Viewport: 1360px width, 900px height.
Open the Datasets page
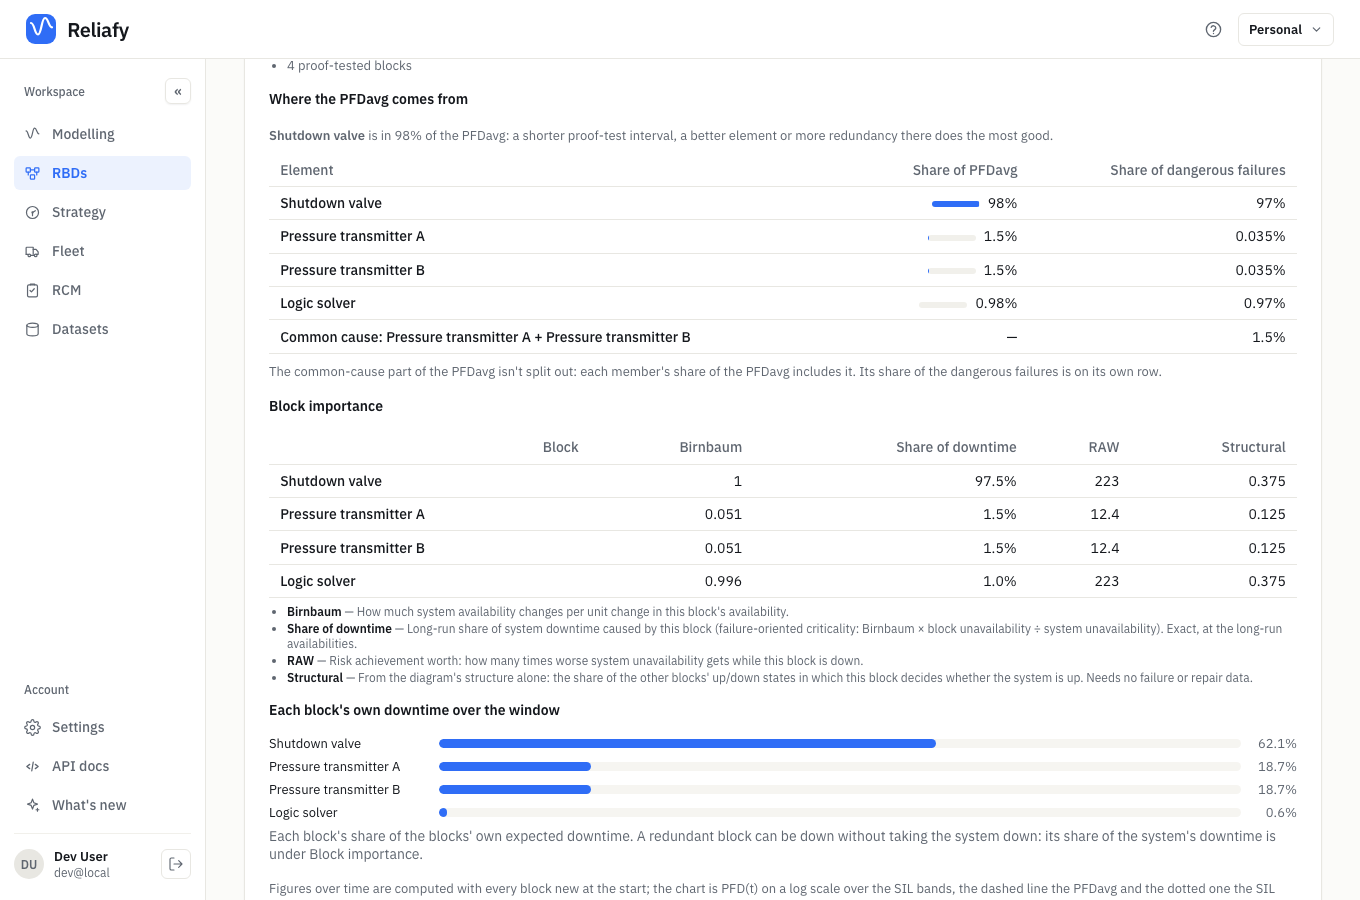coord(102,329)
